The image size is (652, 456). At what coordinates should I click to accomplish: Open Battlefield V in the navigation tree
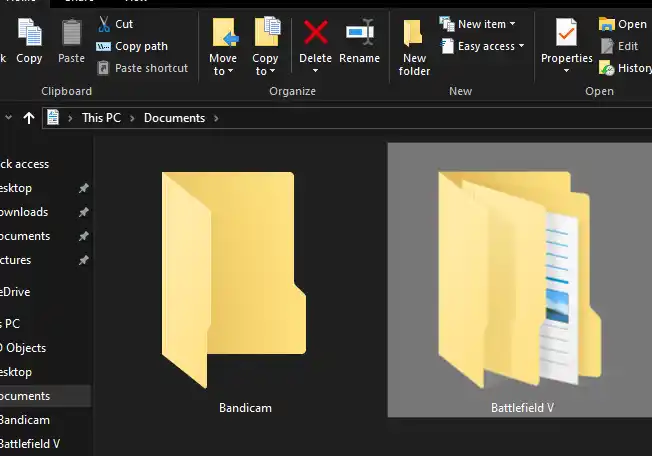coord(30,444)
